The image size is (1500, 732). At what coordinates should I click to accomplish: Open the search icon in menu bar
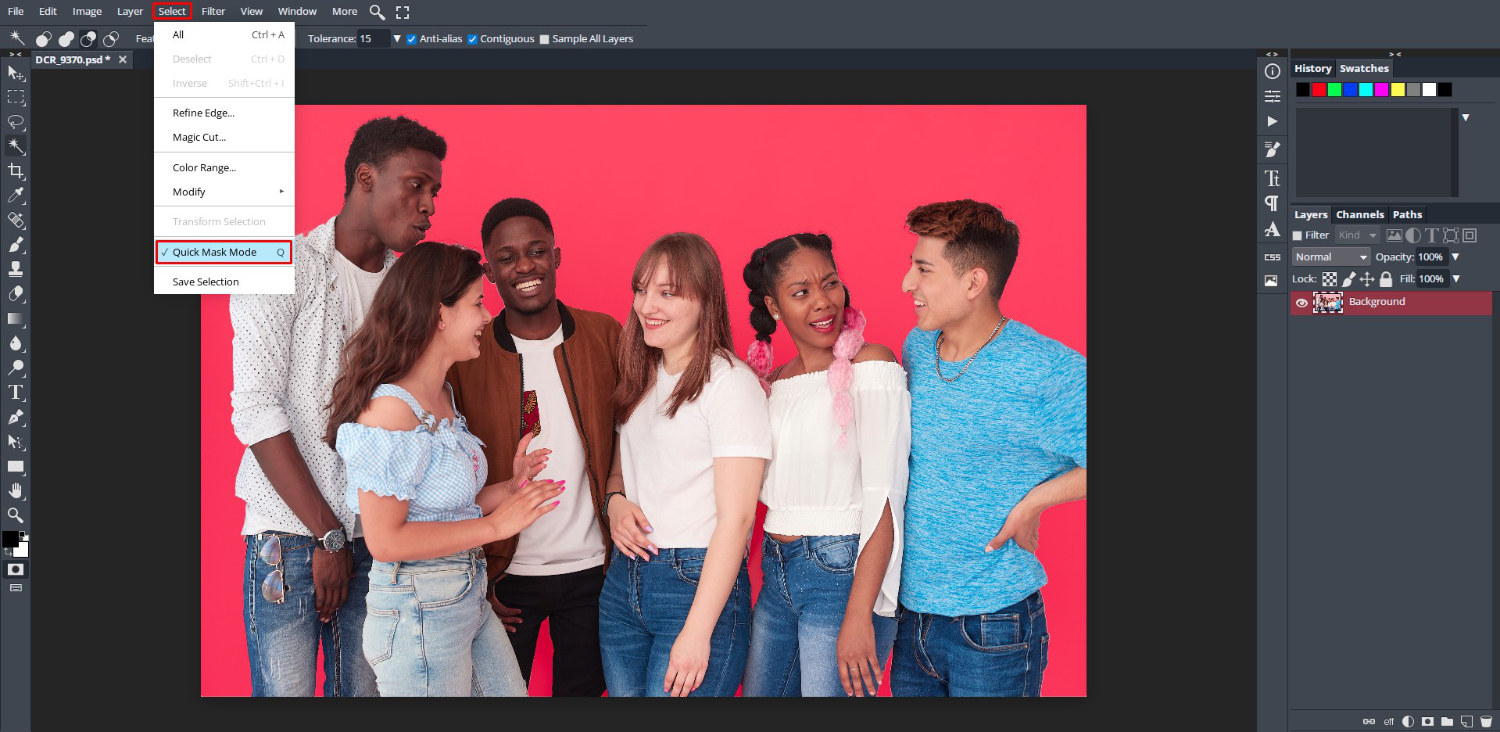coord(377,12)
